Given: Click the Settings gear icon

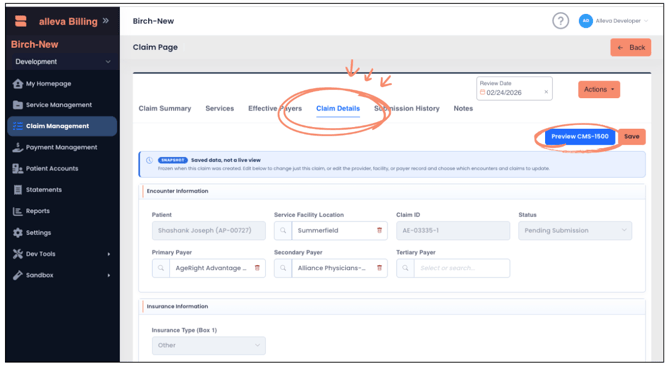Looking at the screenshot, I should point(18,232).
